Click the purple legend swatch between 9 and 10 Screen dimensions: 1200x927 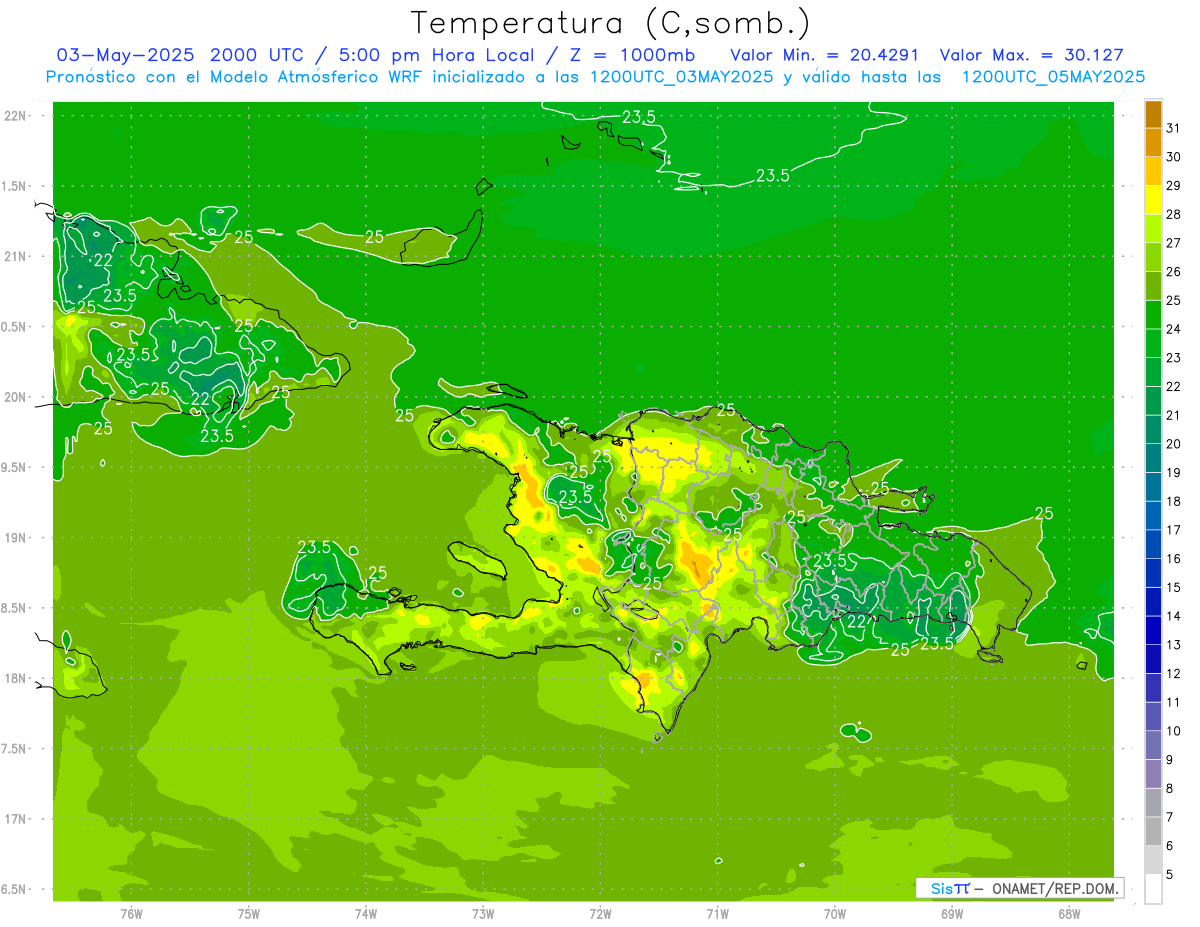1153,745
